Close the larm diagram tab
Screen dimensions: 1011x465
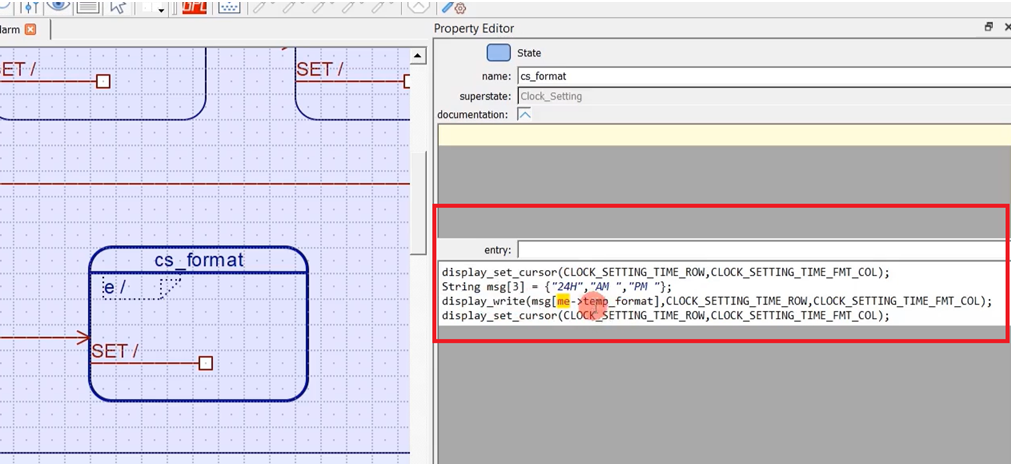point(30,30)
